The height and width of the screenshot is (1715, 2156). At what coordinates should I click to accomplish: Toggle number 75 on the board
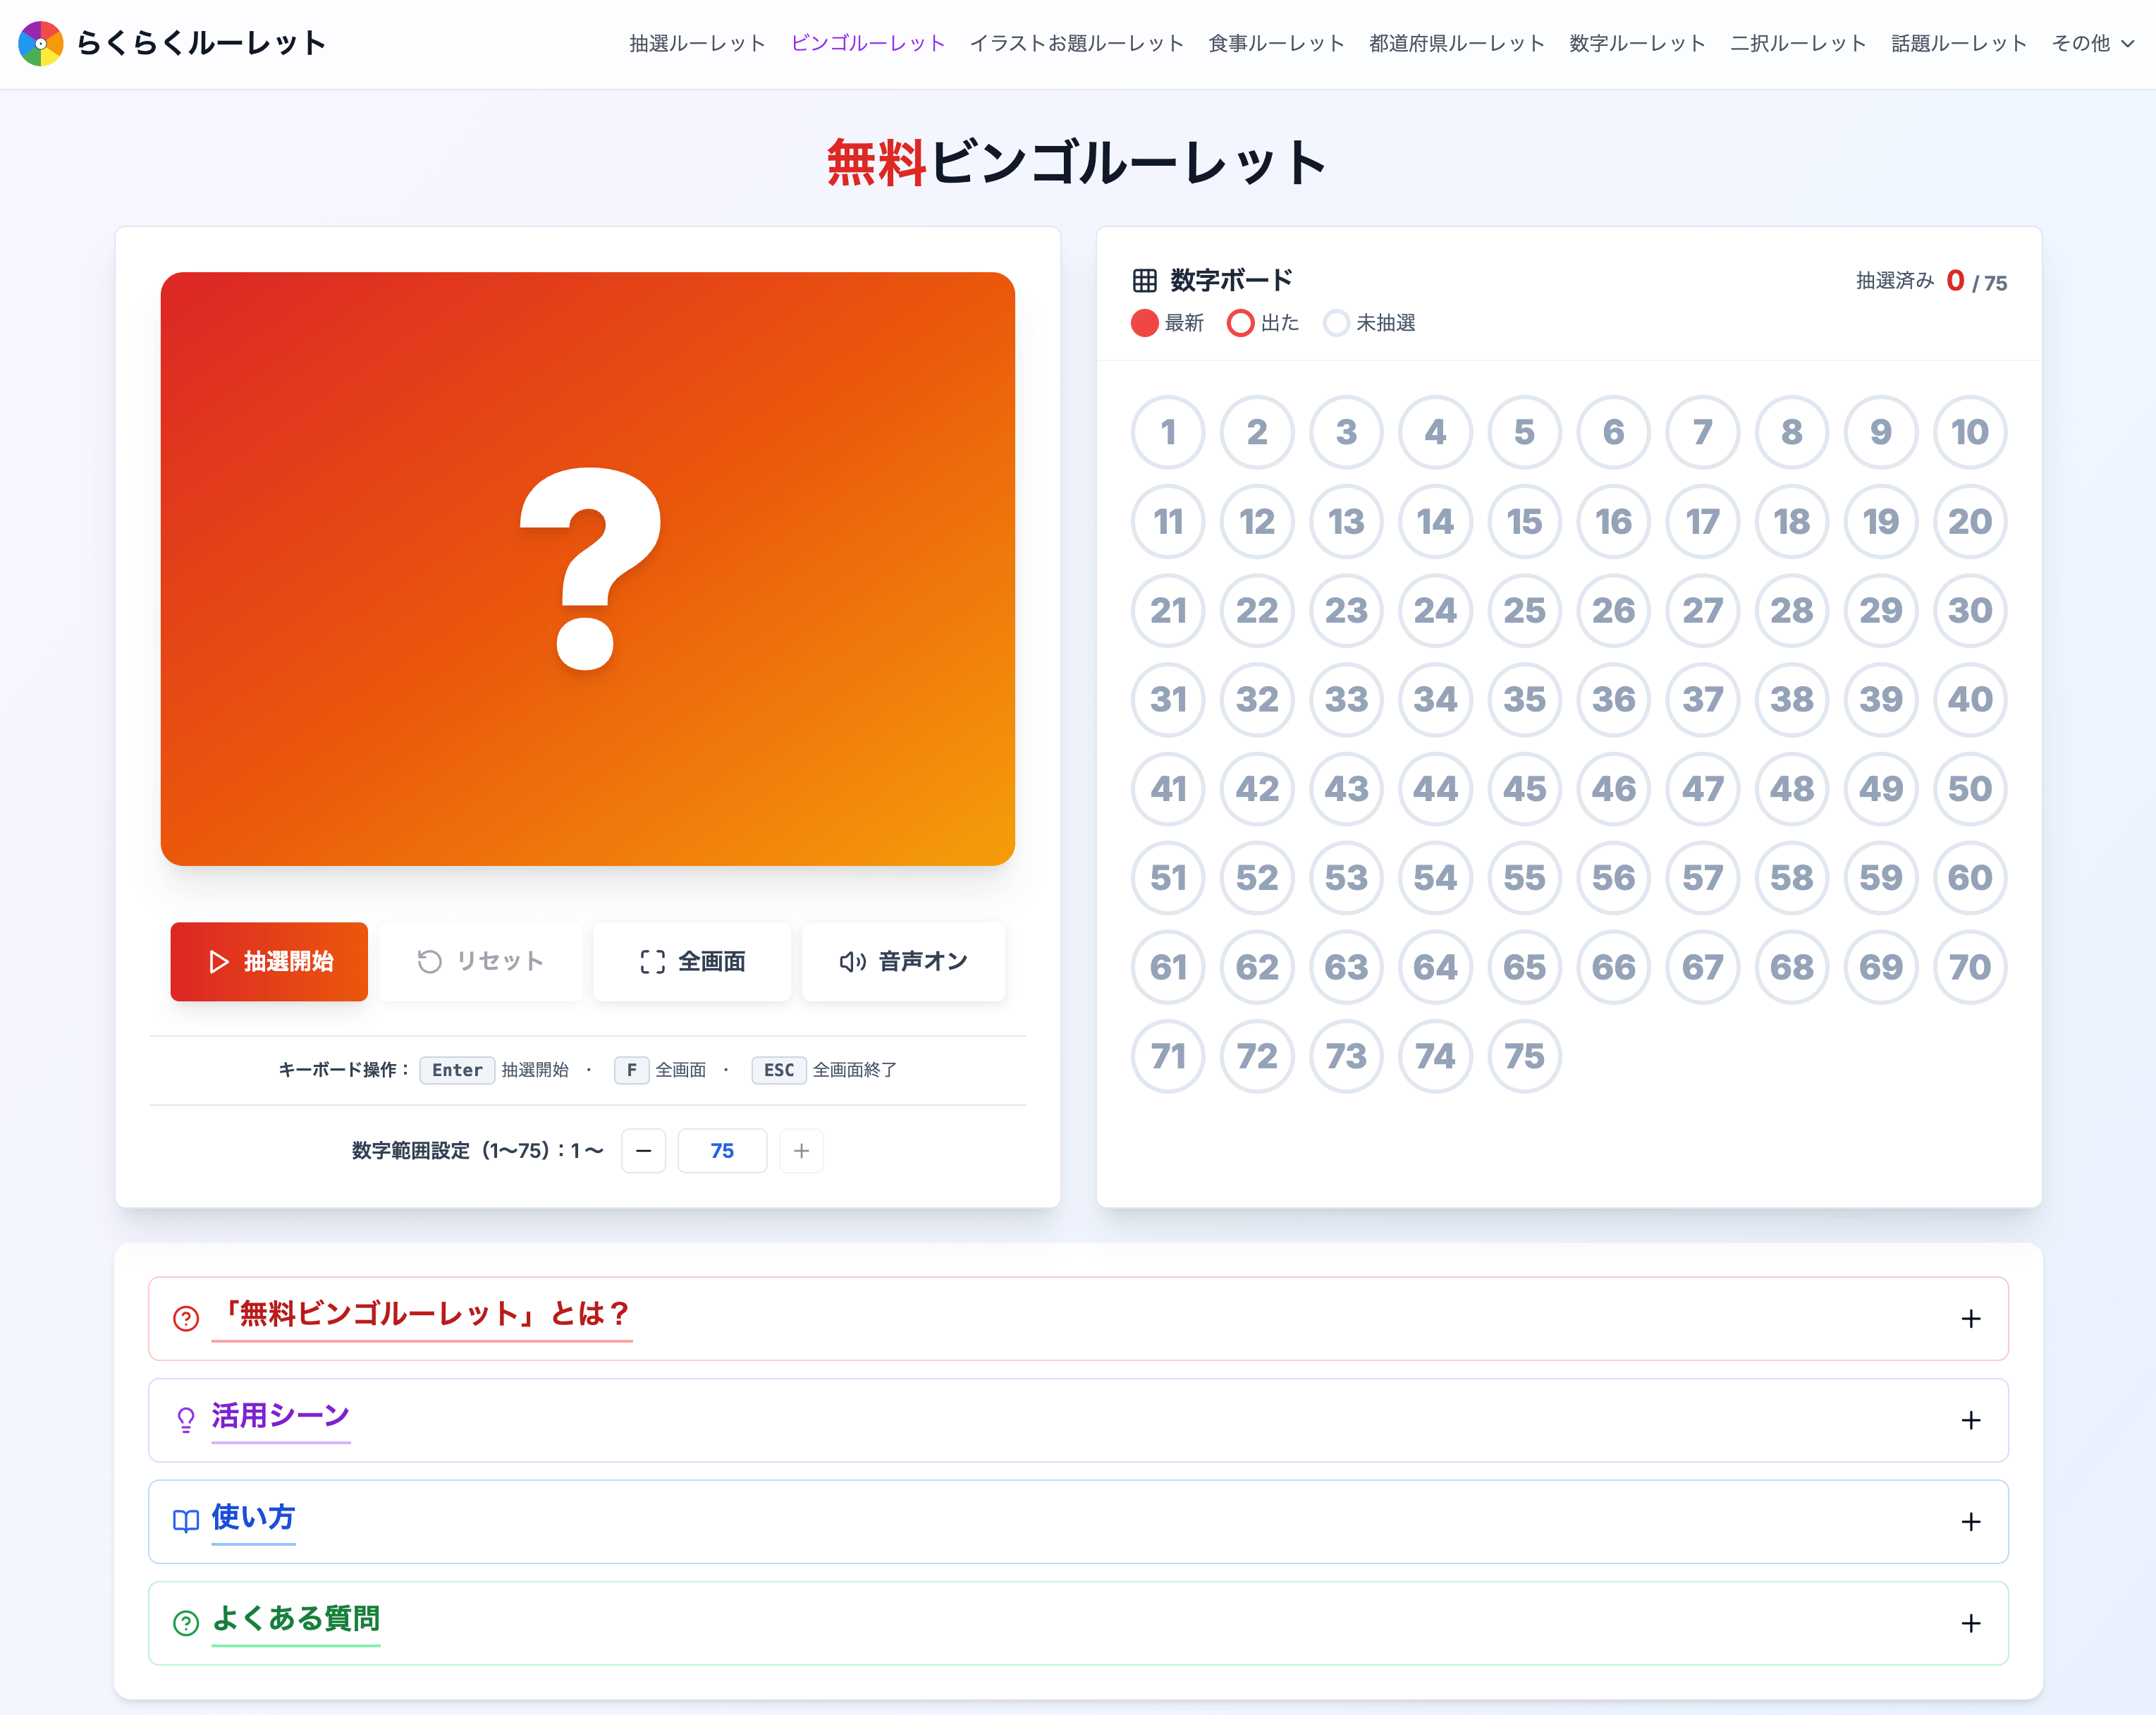click(x=1524, y=1057)
